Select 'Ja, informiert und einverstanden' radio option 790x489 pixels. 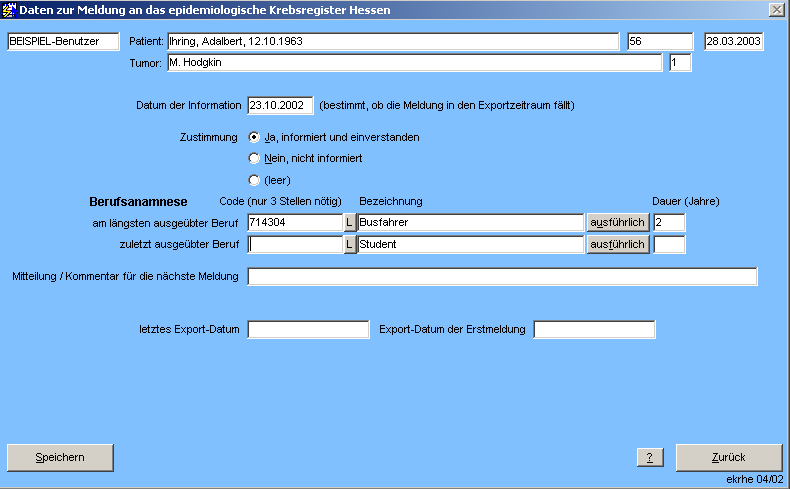tap(254, 137)
